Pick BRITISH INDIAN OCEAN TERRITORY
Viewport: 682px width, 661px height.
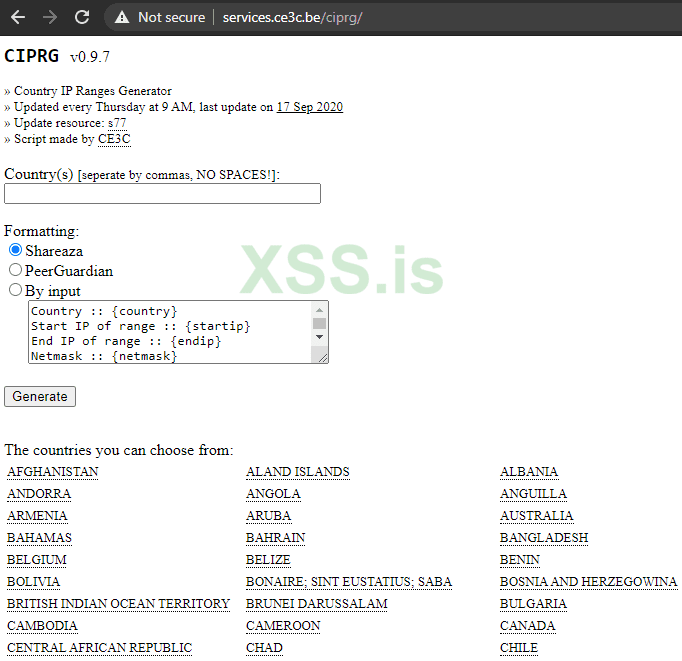point(118,604)
